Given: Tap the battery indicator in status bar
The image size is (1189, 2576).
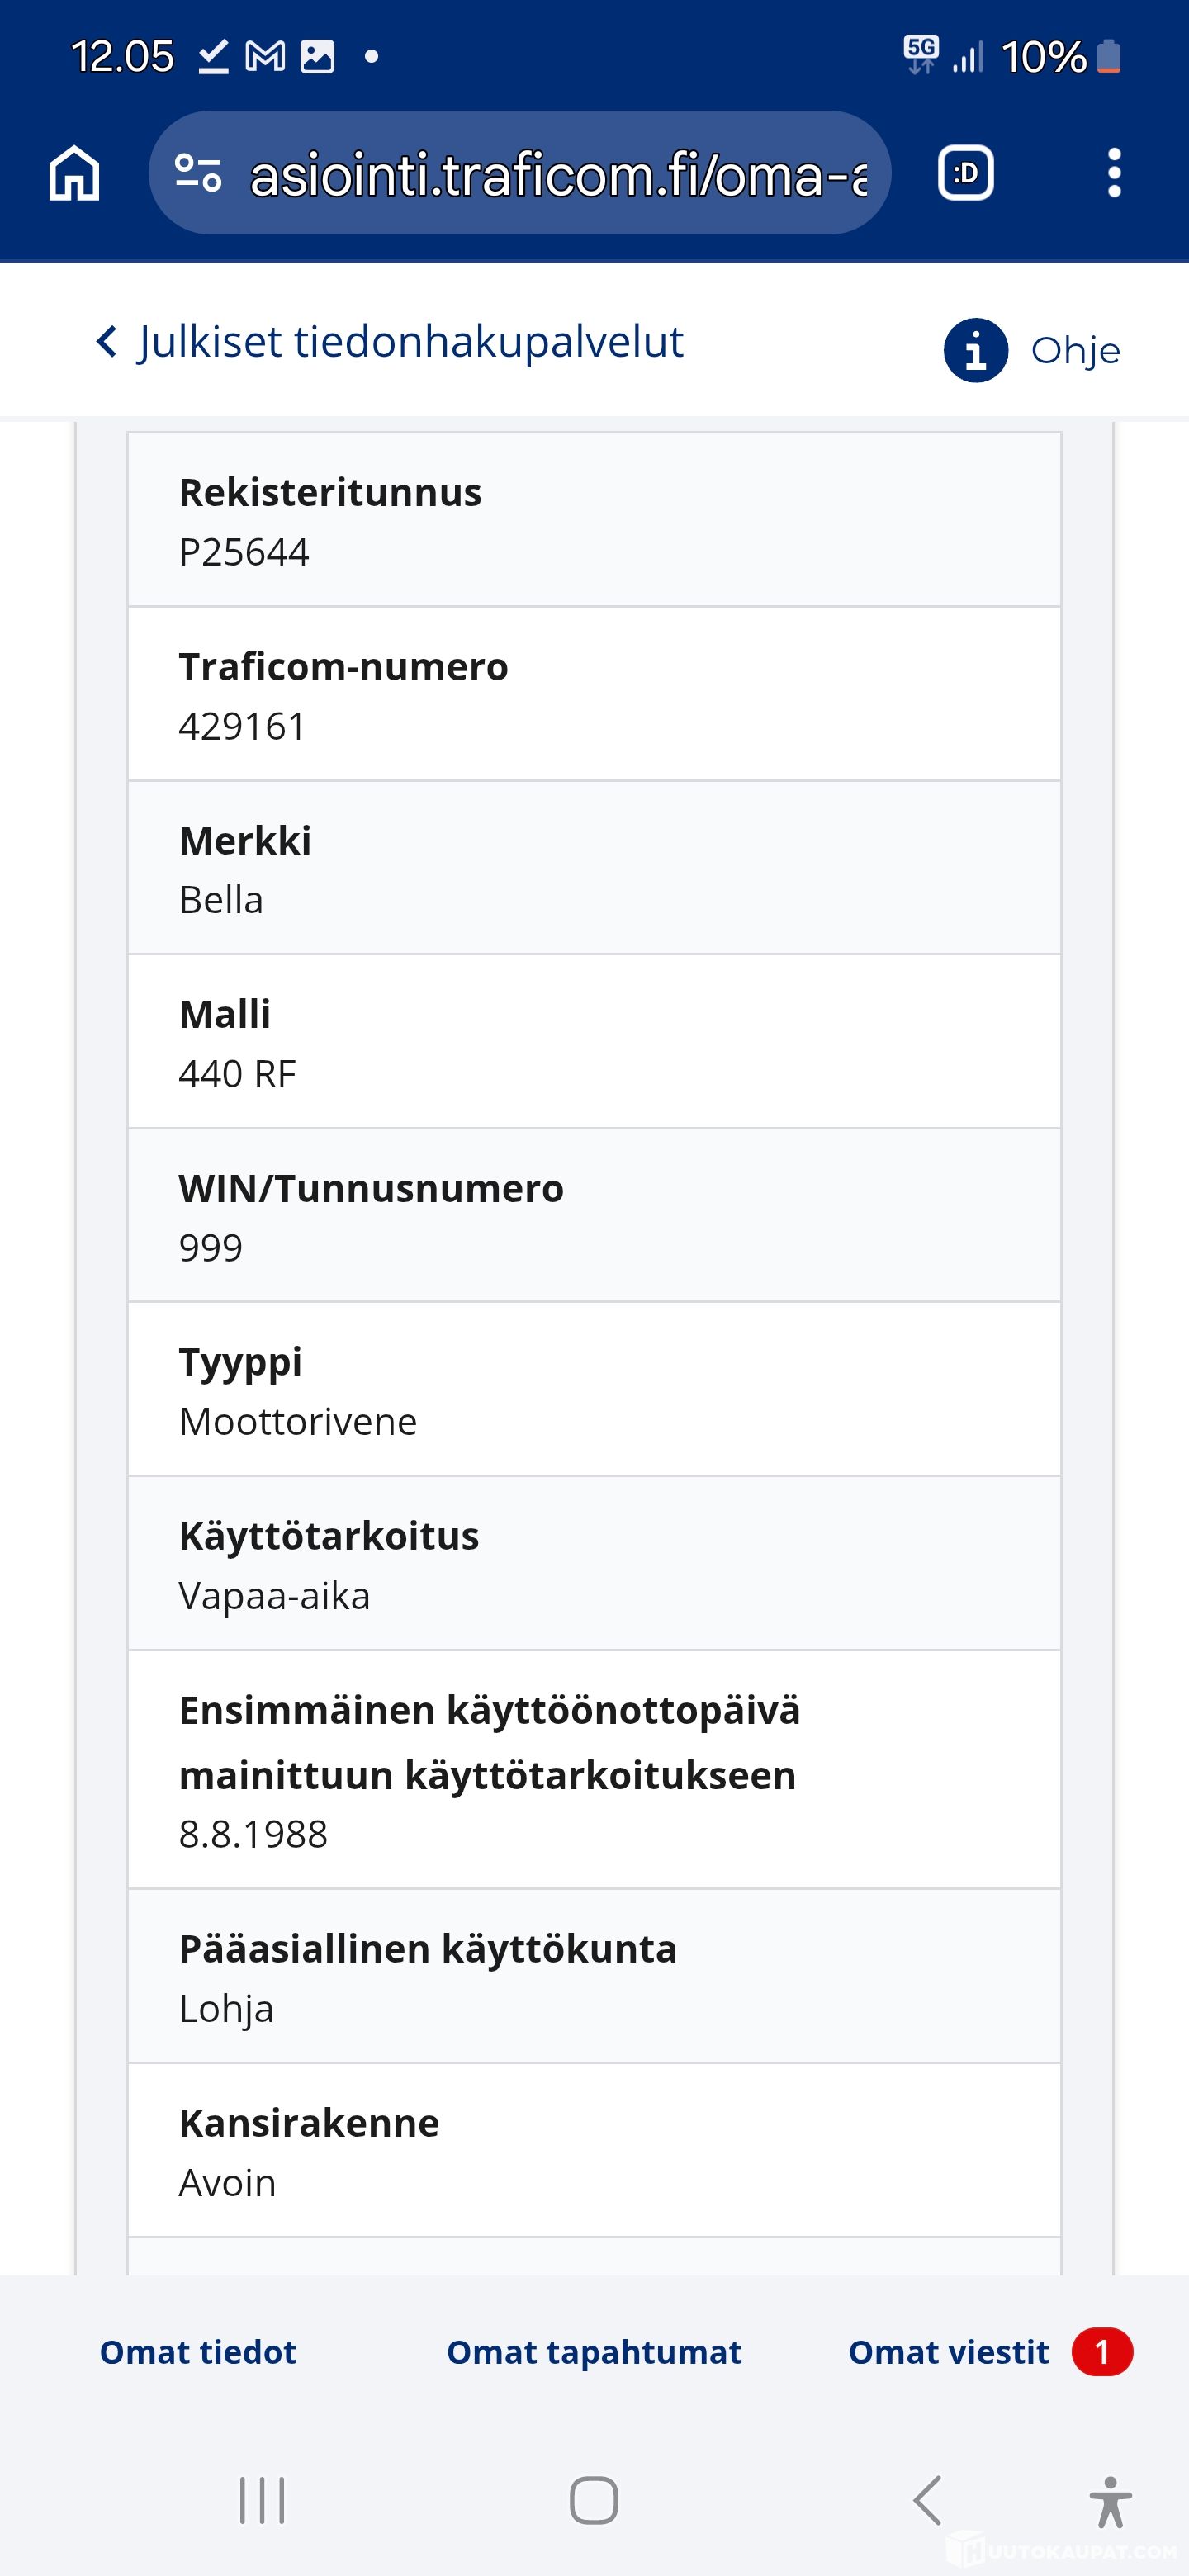Looking at the screenshot, I should (1108, 57).
